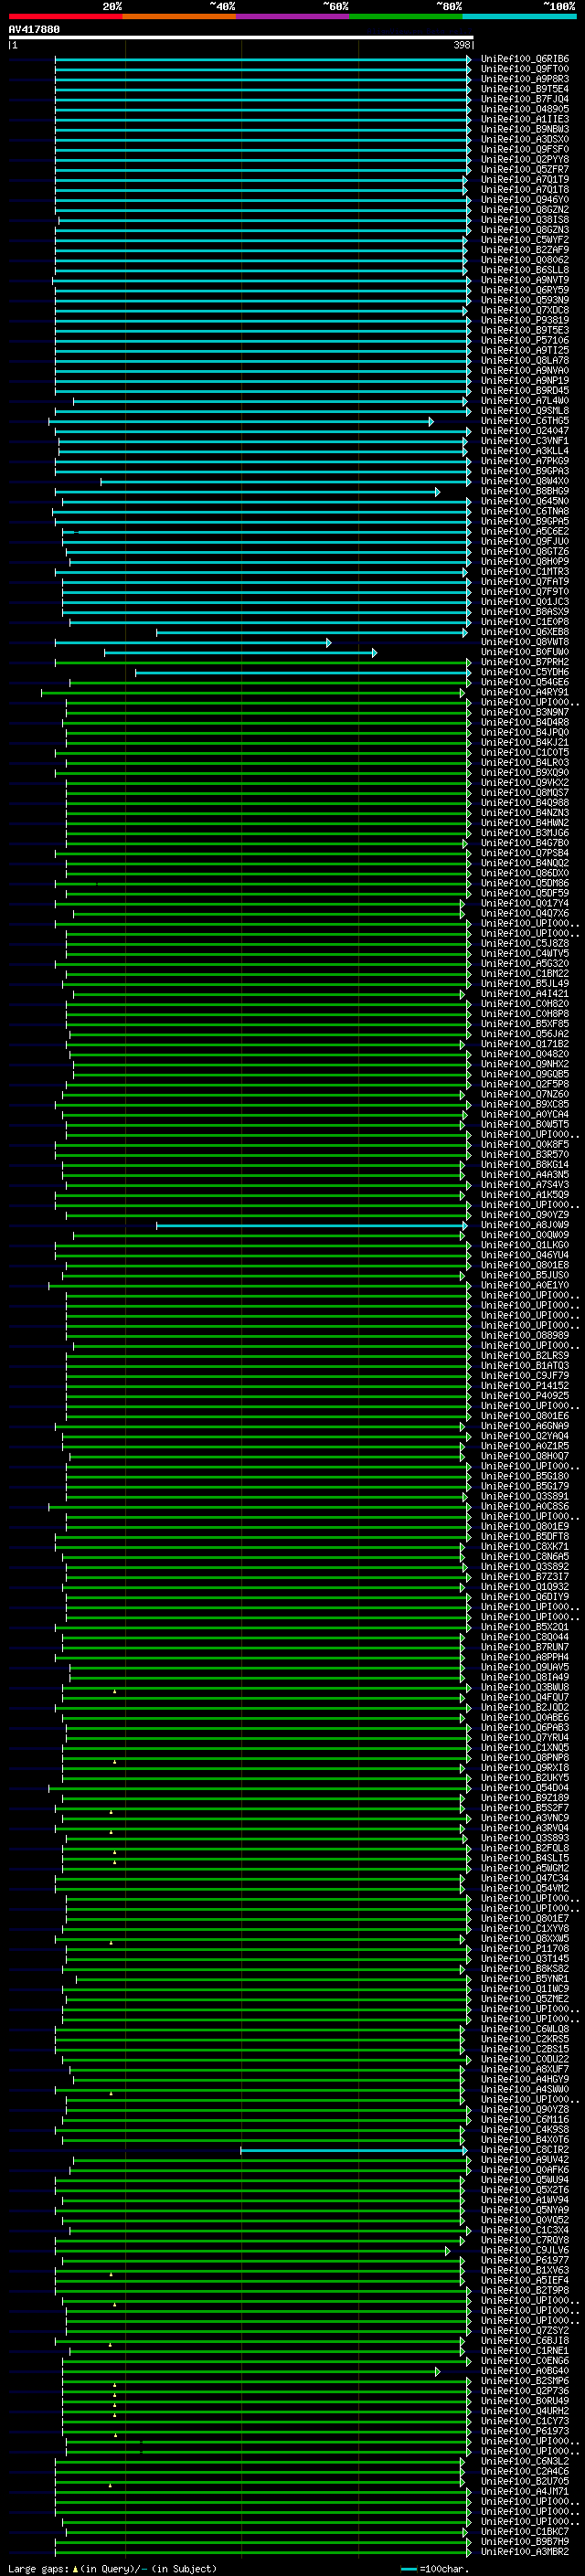Viewport: 585px width, 2576px height.
Task: Open the UniRef100_Q9FT00 hit label
Action: tap(524, 69)
